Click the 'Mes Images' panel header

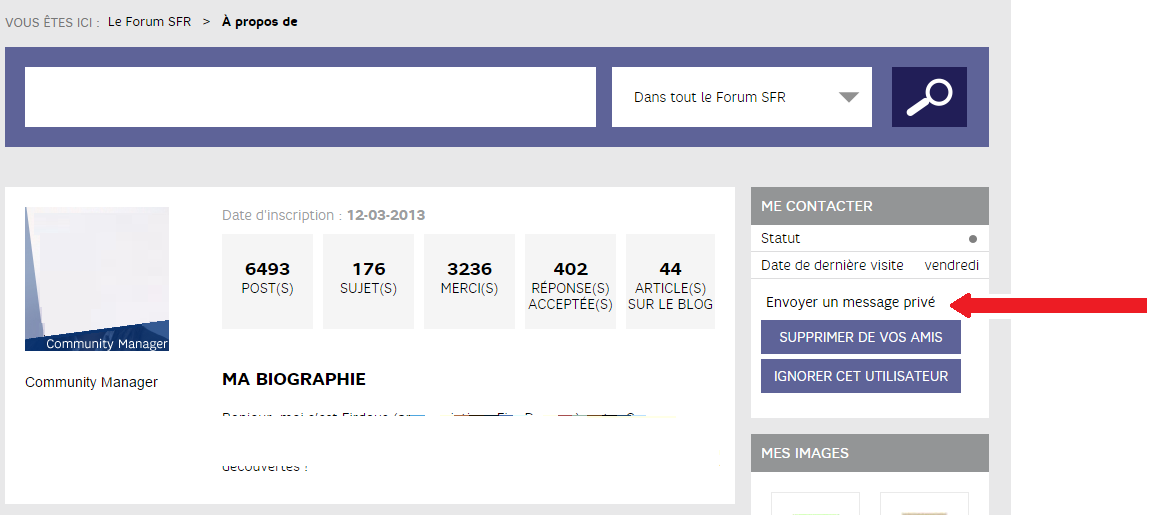(869, 453)
